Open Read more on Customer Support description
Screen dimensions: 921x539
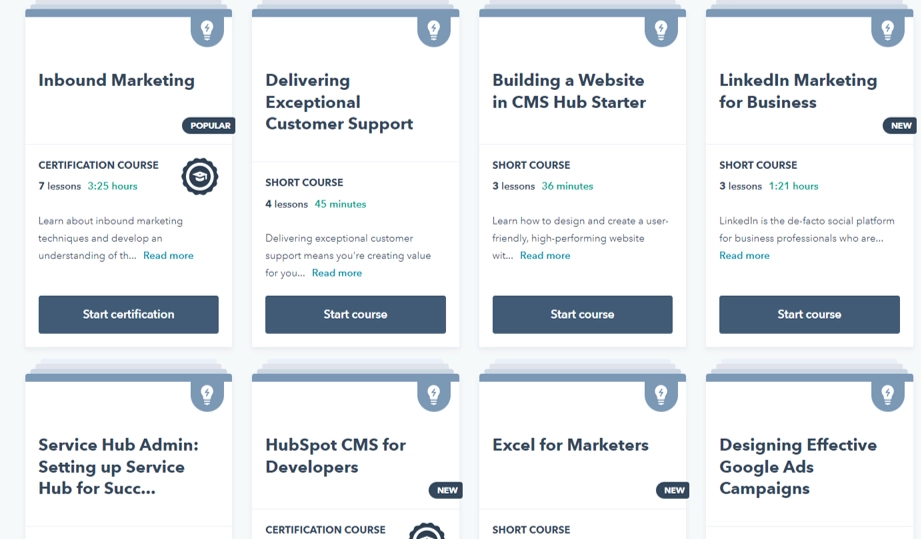click(x=337, y=273)
